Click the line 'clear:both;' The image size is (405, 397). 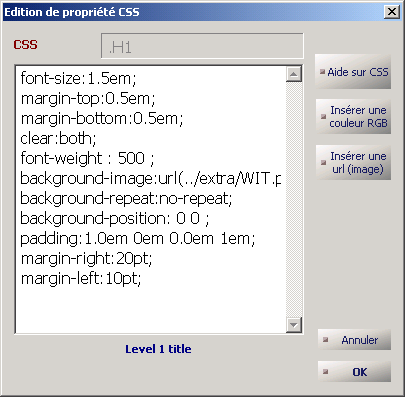pos(58,139)
